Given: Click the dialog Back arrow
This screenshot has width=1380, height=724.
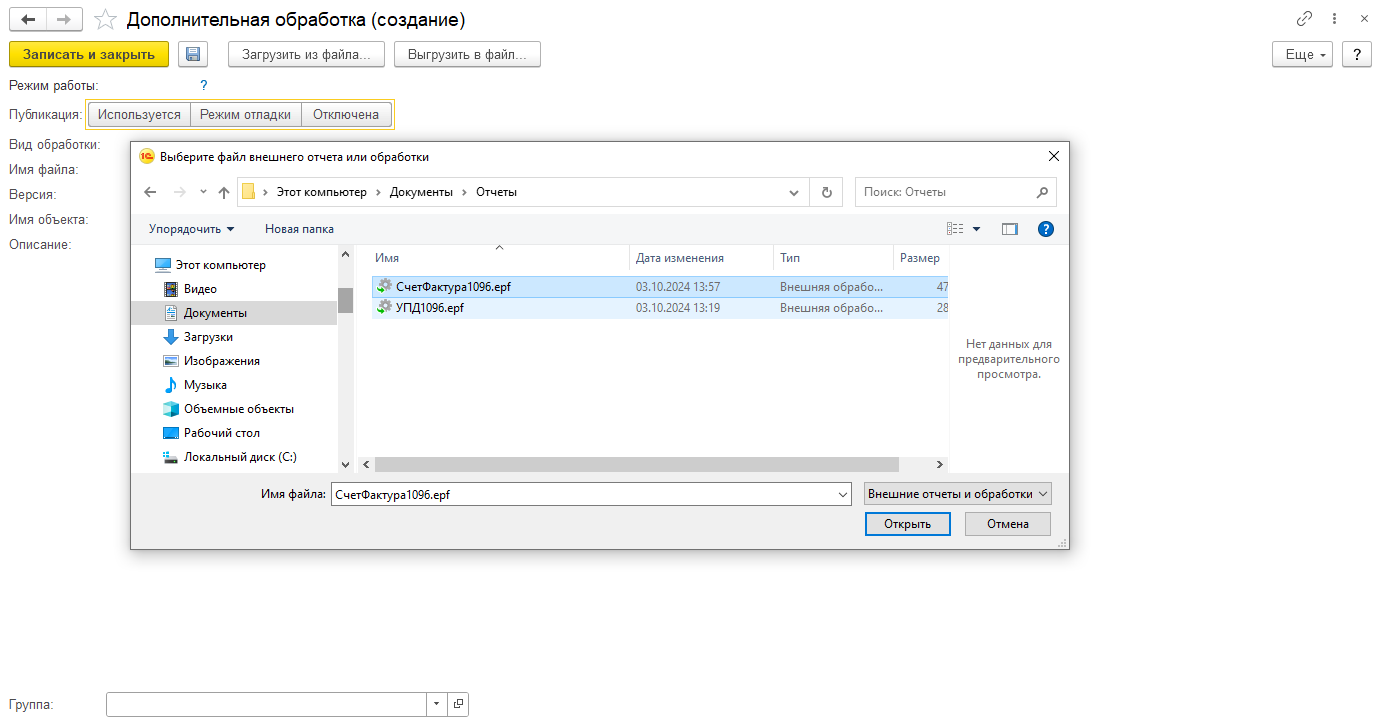Looking at the screenshot, I should click(150, 192).
